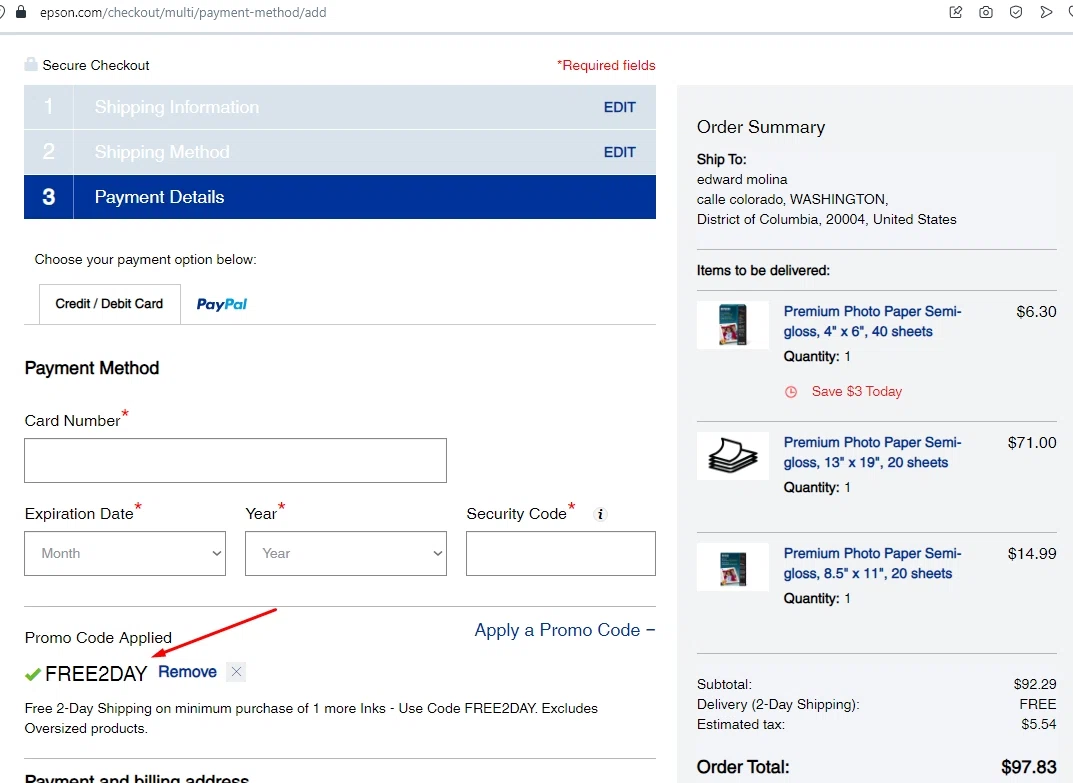The image size is (1073, 783).
Task: Remove the FREE2DAY promo code
Action: (188, 671)
